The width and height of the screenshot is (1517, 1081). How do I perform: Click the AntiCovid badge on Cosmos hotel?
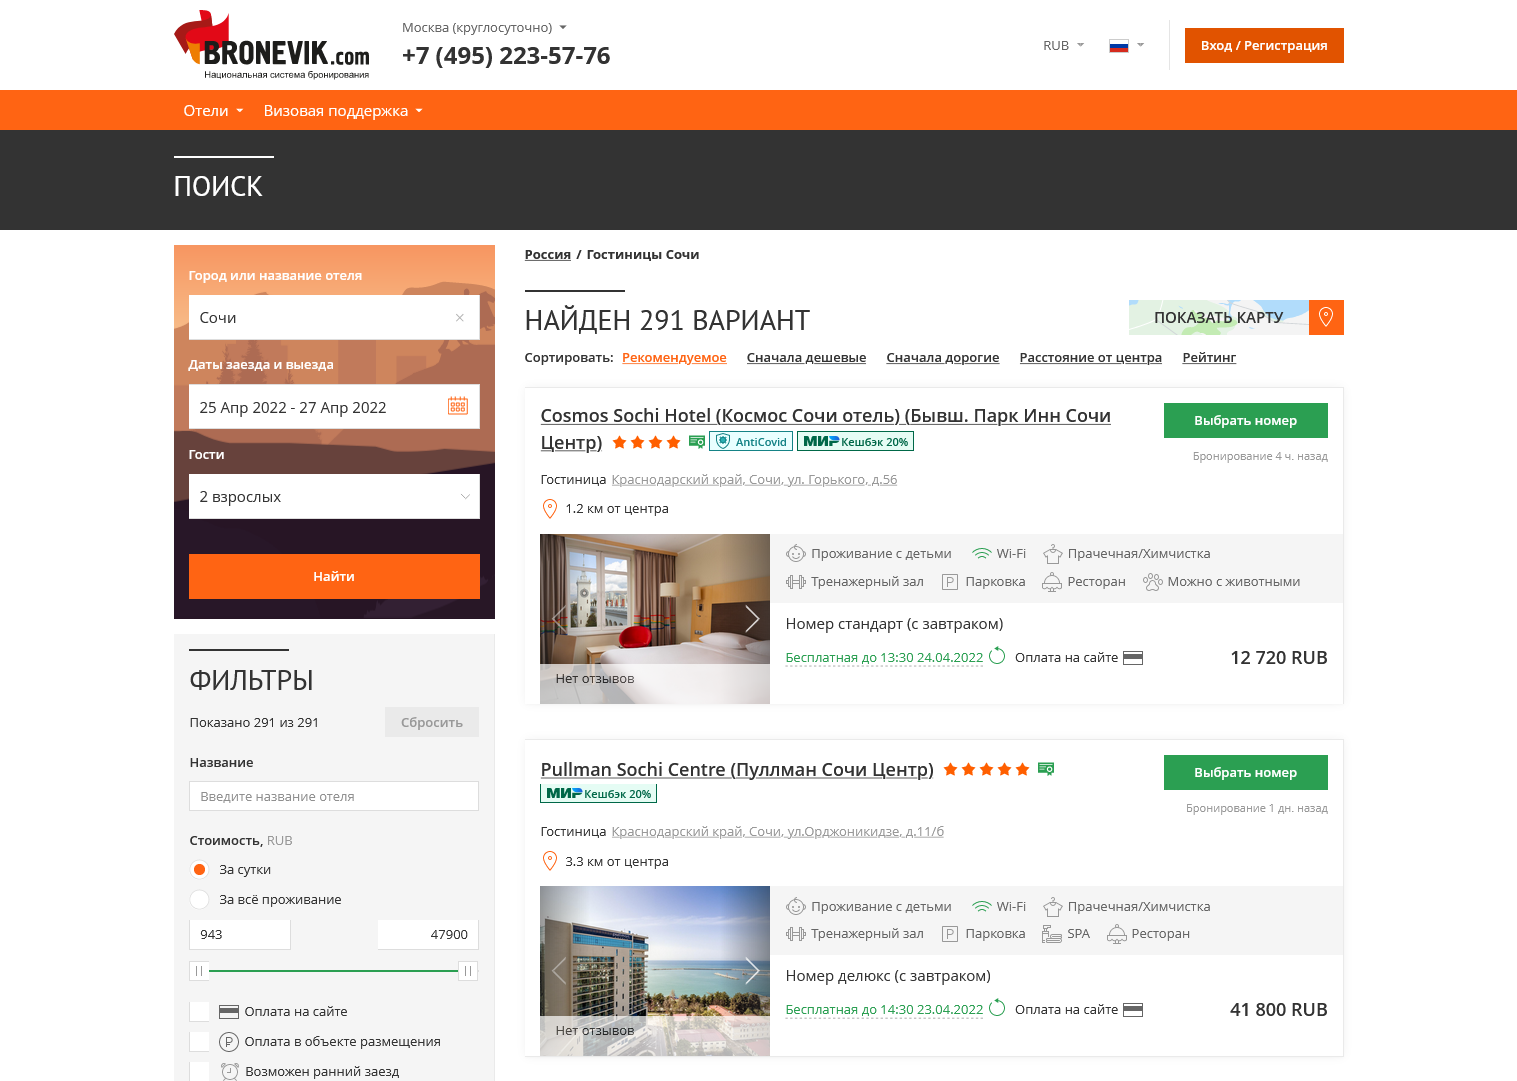pyautogui.click(x=751, y=441)
